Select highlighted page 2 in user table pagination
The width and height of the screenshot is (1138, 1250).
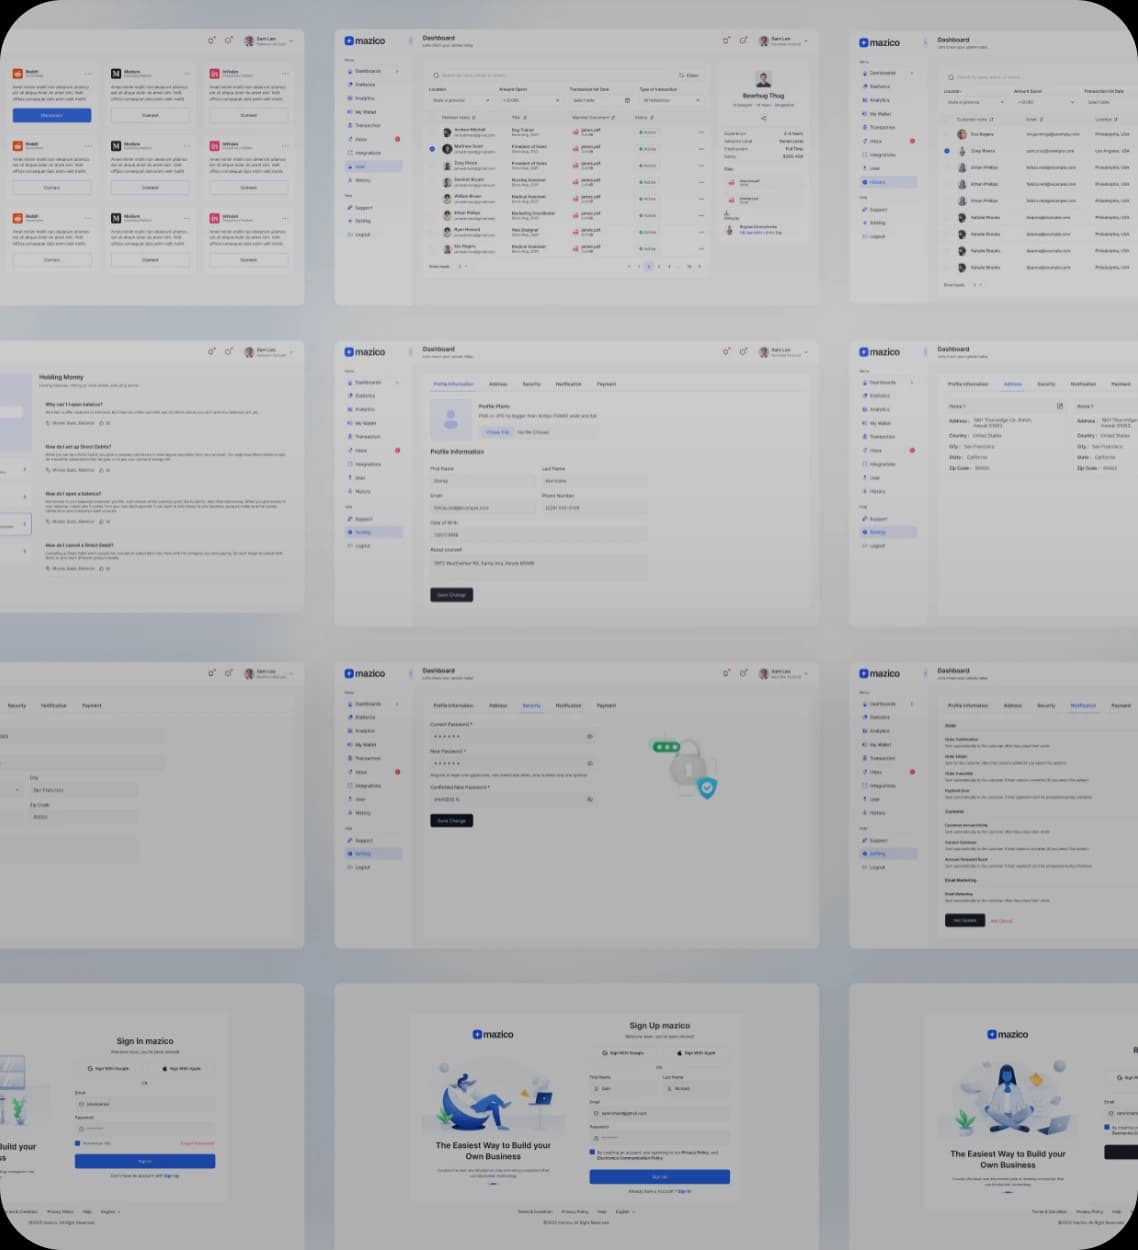pyautogui.click(x=648, y=267)
